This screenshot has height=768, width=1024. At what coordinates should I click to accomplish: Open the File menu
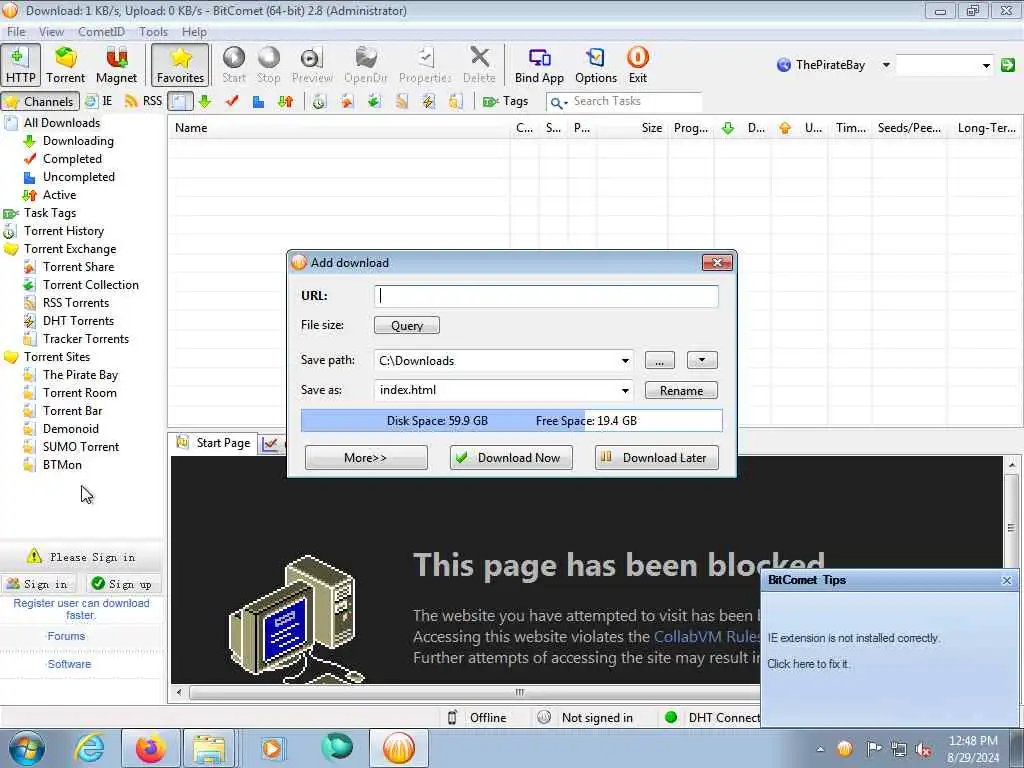[16, 31]
